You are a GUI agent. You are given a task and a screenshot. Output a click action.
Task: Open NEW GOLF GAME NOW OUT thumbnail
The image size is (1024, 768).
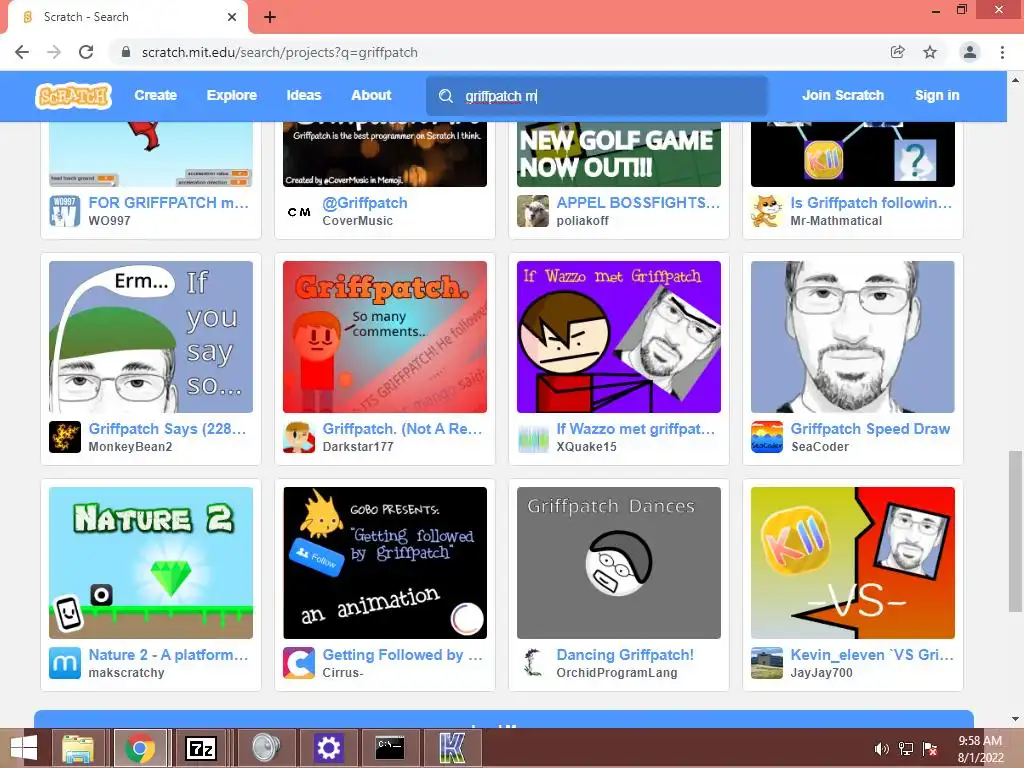pyautogui.click(x=618, y=154)
